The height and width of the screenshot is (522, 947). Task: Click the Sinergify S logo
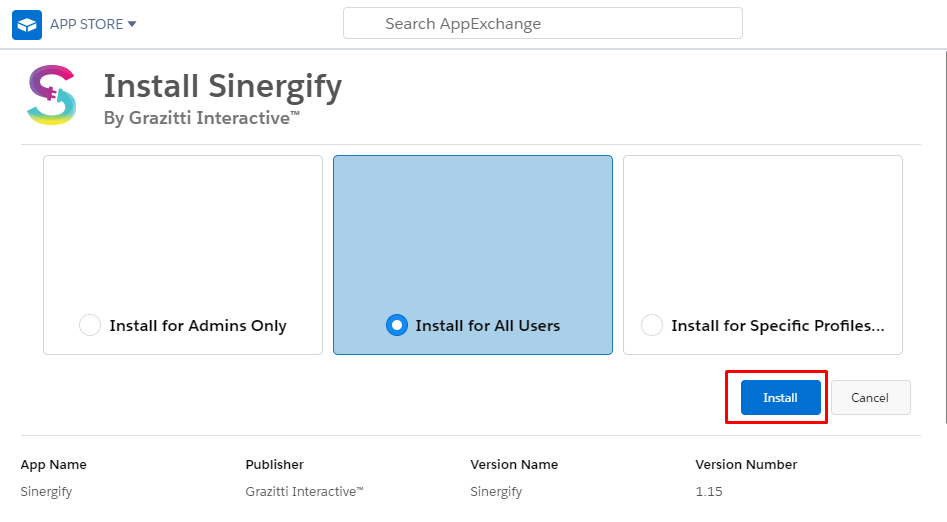point(52,95)
